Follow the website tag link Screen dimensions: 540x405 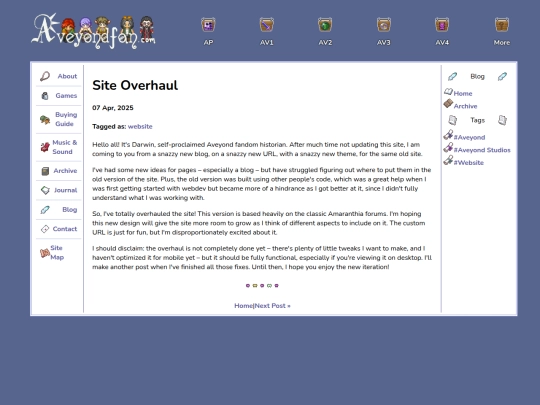(140, 126)
